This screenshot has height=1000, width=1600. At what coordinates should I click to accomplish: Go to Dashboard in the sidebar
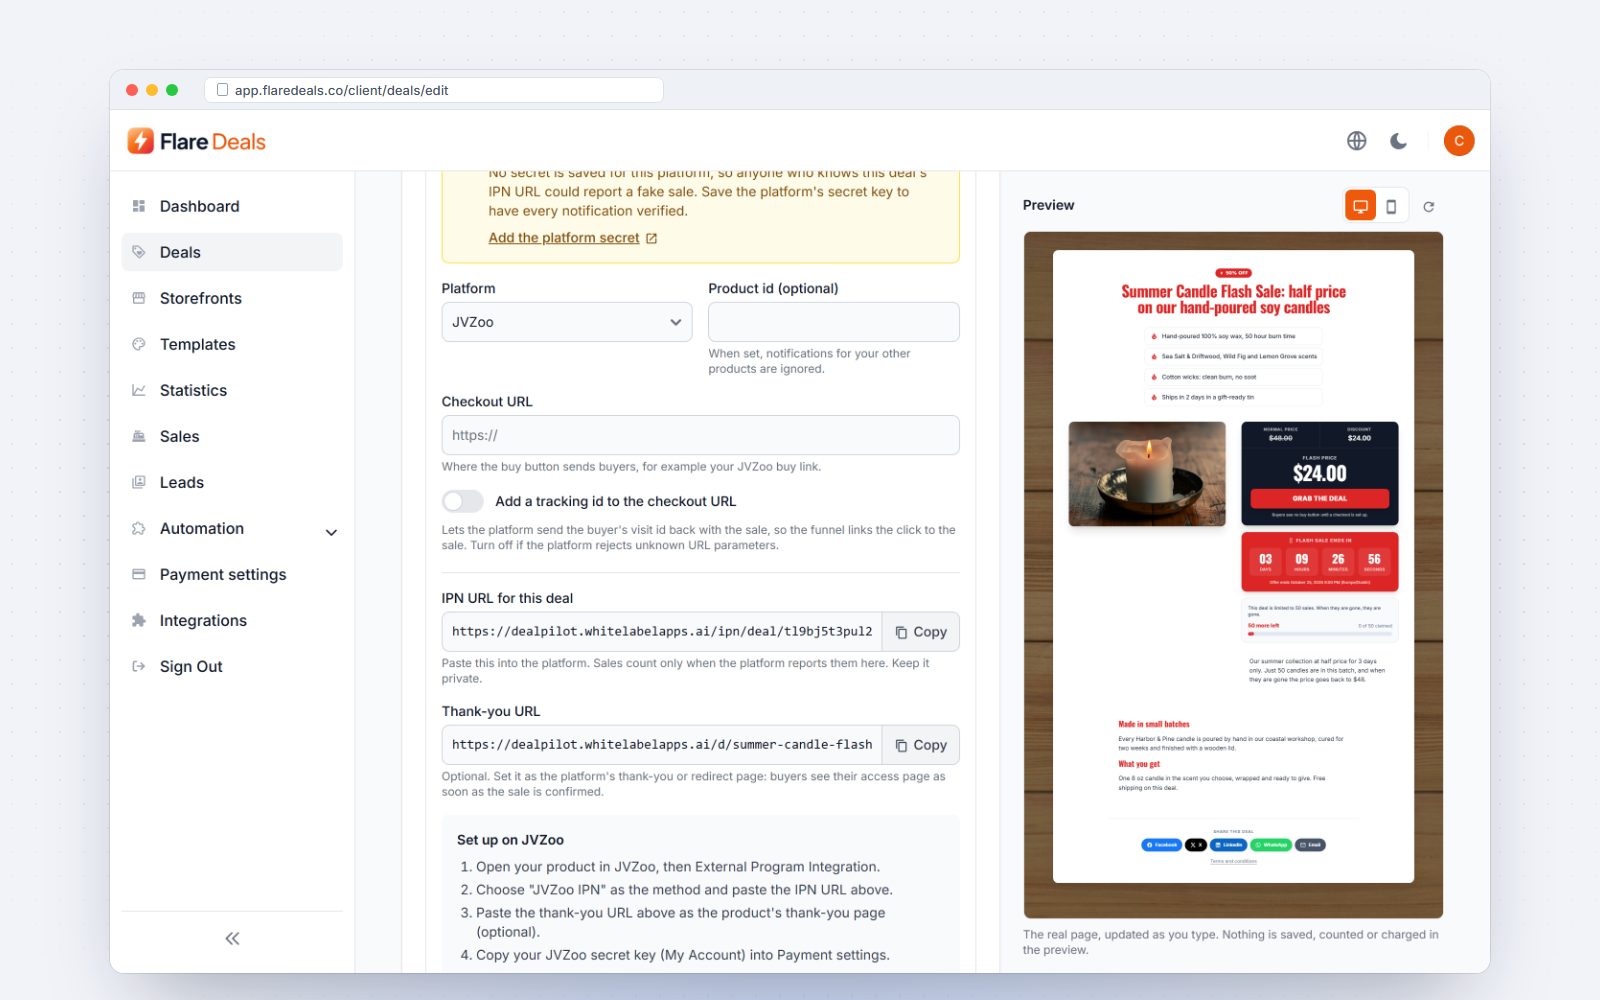pyautogui.click(x=232, y=206)
